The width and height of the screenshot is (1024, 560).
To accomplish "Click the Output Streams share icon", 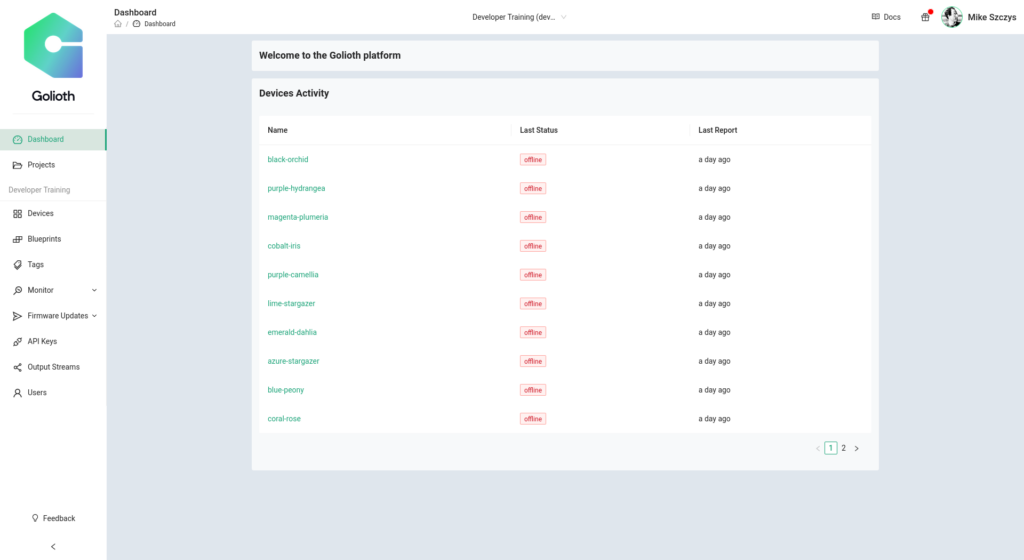I will tap(17, 367).
